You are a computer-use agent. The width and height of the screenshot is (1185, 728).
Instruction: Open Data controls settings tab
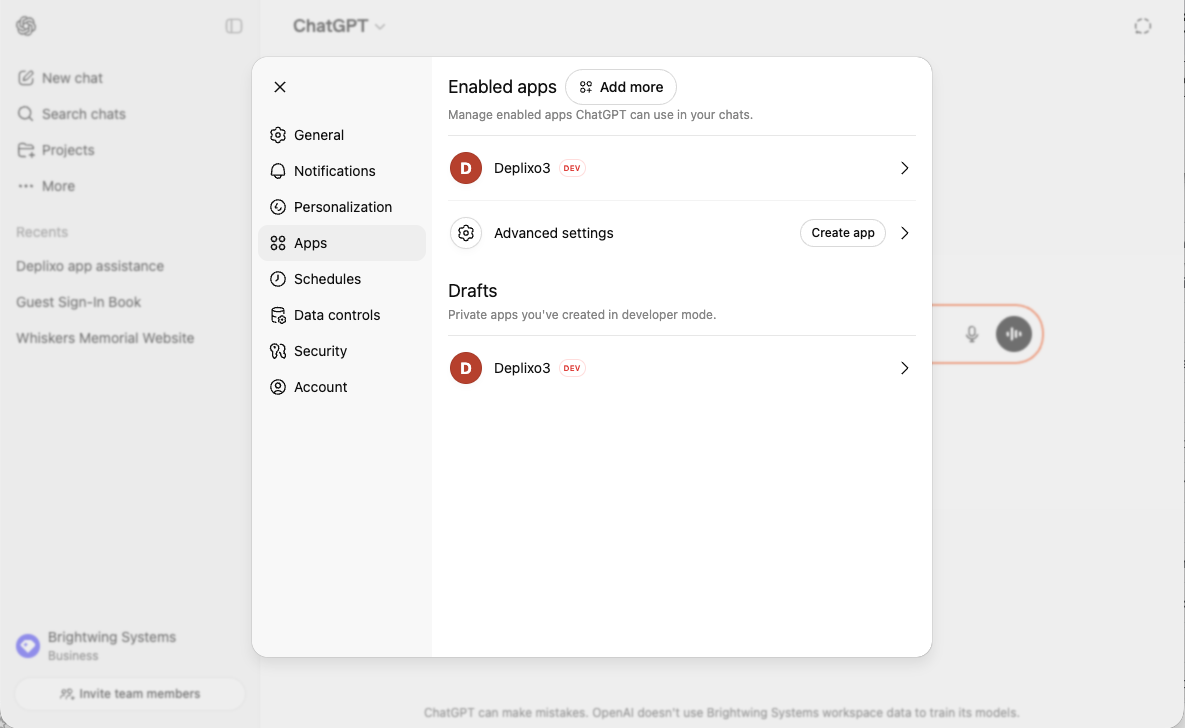coord(342,315)
